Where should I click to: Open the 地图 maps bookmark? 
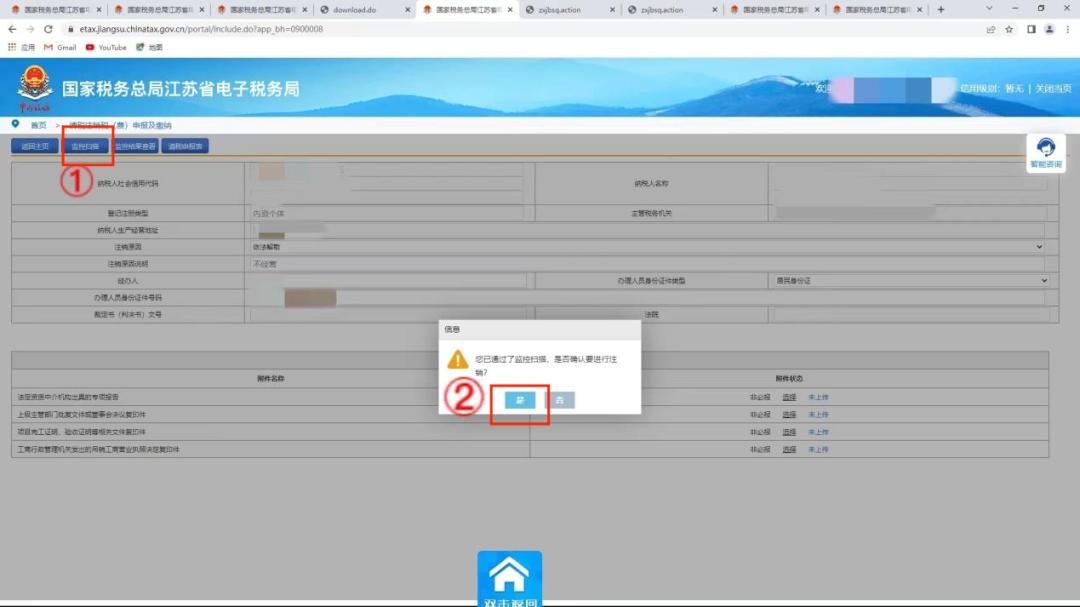[150, 46]
